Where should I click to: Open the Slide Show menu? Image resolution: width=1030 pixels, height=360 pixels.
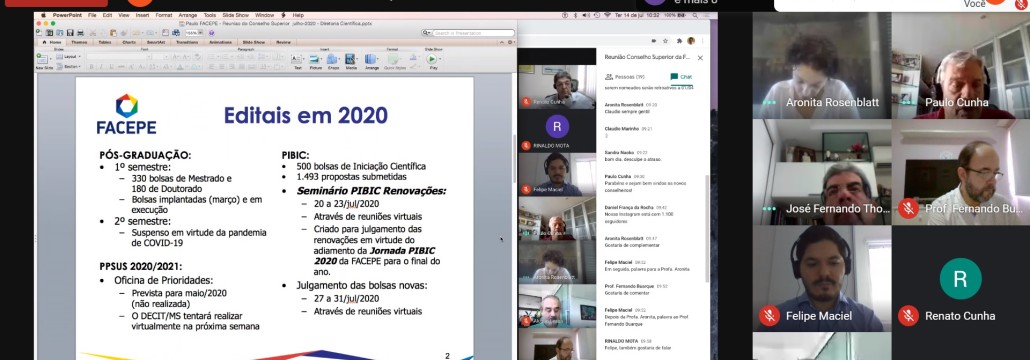(235, 15)
